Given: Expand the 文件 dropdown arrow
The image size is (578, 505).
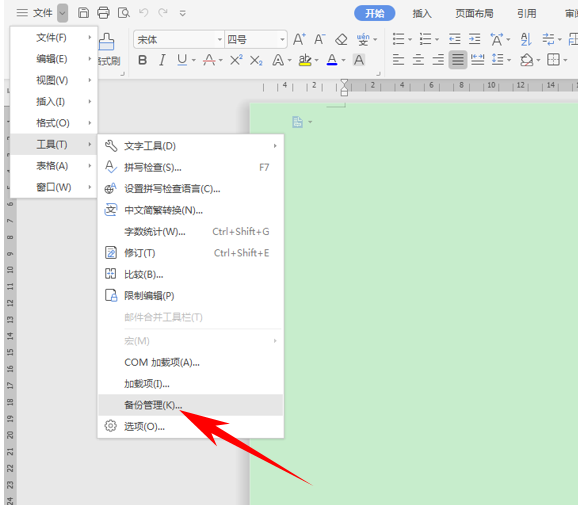Looking at the screenshot, I should click(x=62, y=13).
